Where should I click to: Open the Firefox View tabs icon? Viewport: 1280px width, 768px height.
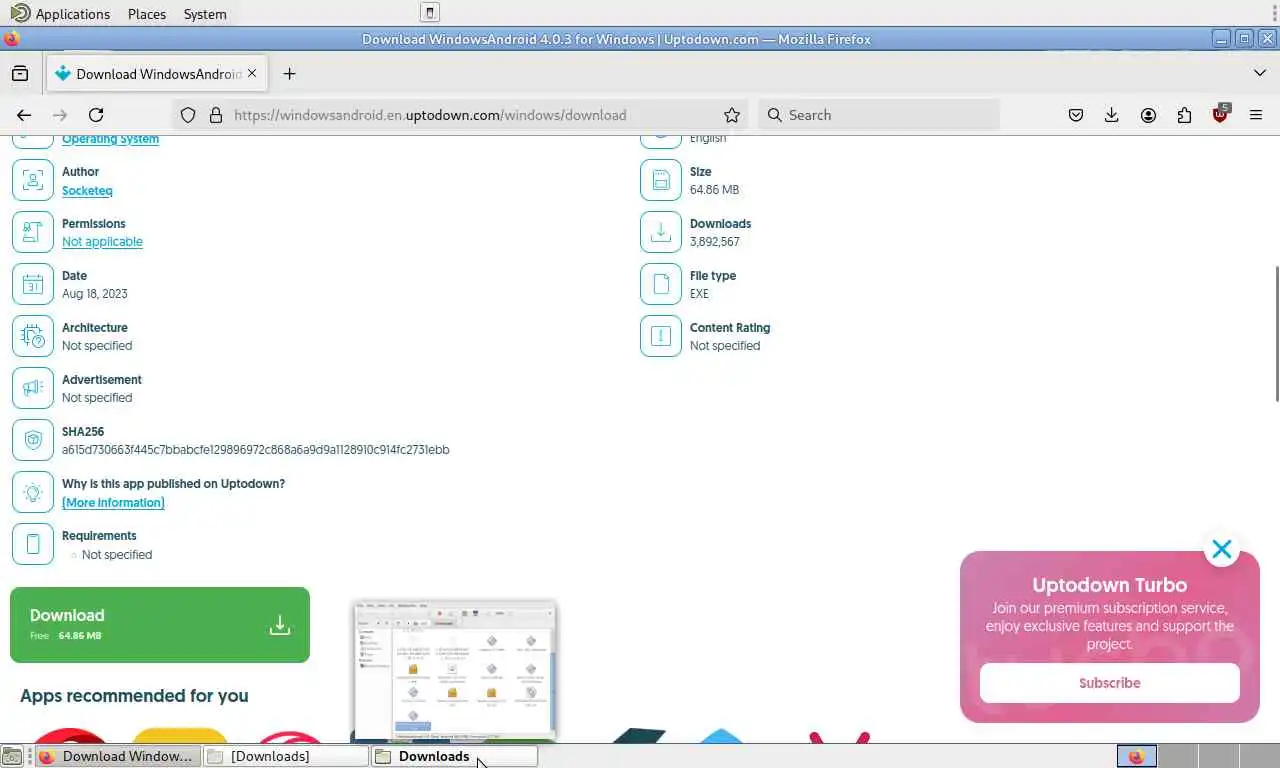[20, 74]
